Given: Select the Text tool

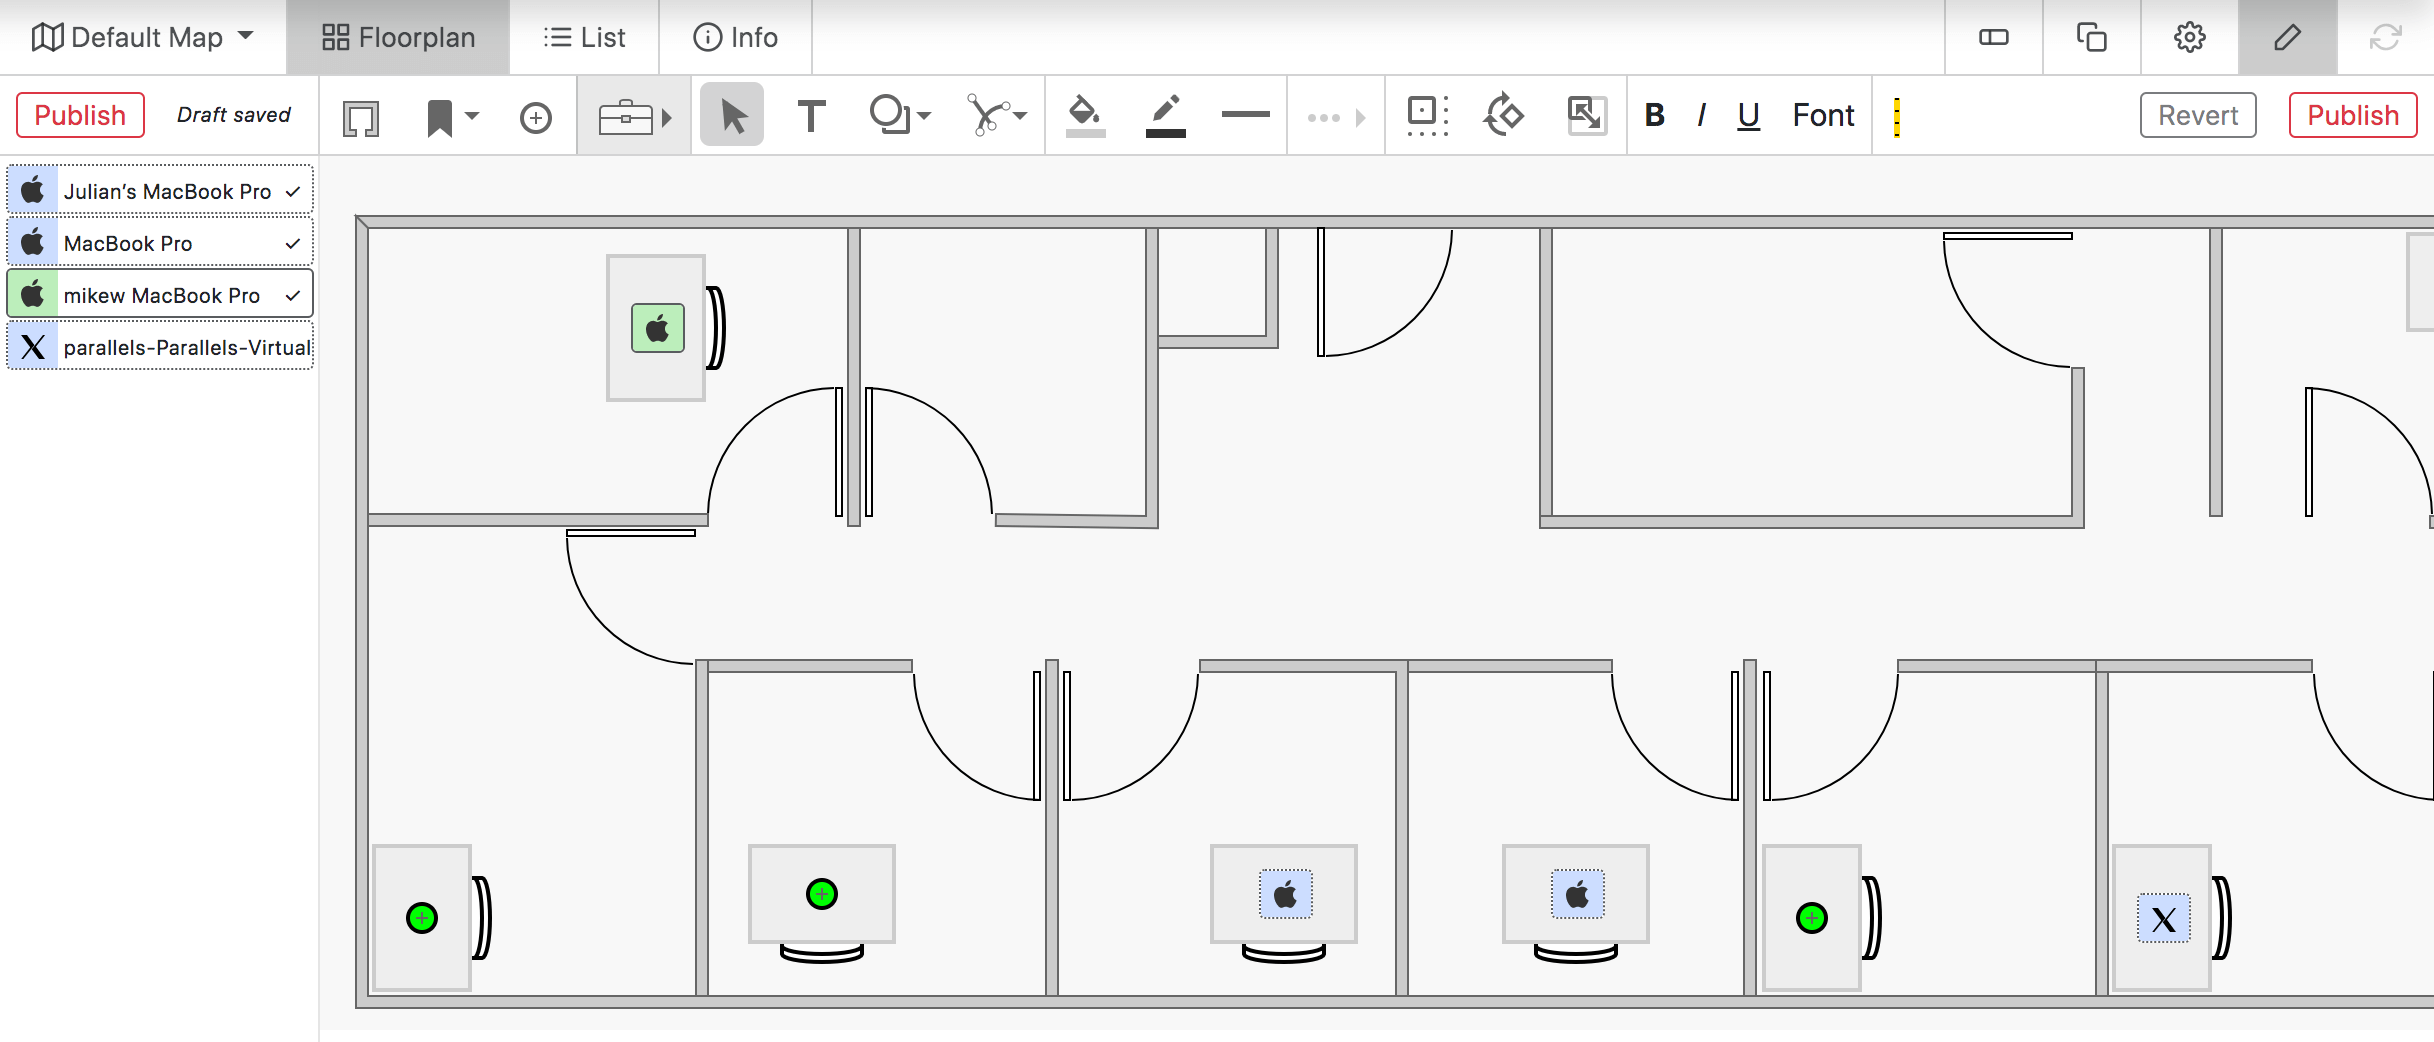Looking at the screenshot, I should 811,114.
